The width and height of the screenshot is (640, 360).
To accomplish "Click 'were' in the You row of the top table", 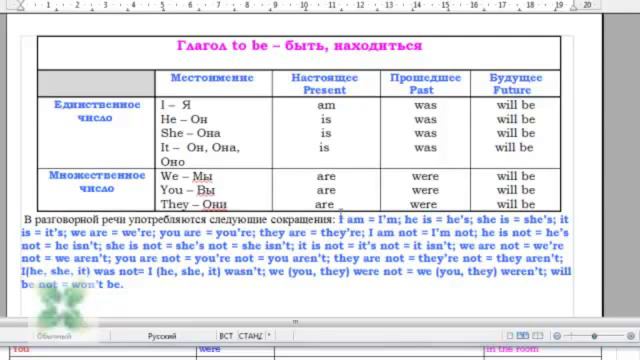I will [x=425, y=191].
